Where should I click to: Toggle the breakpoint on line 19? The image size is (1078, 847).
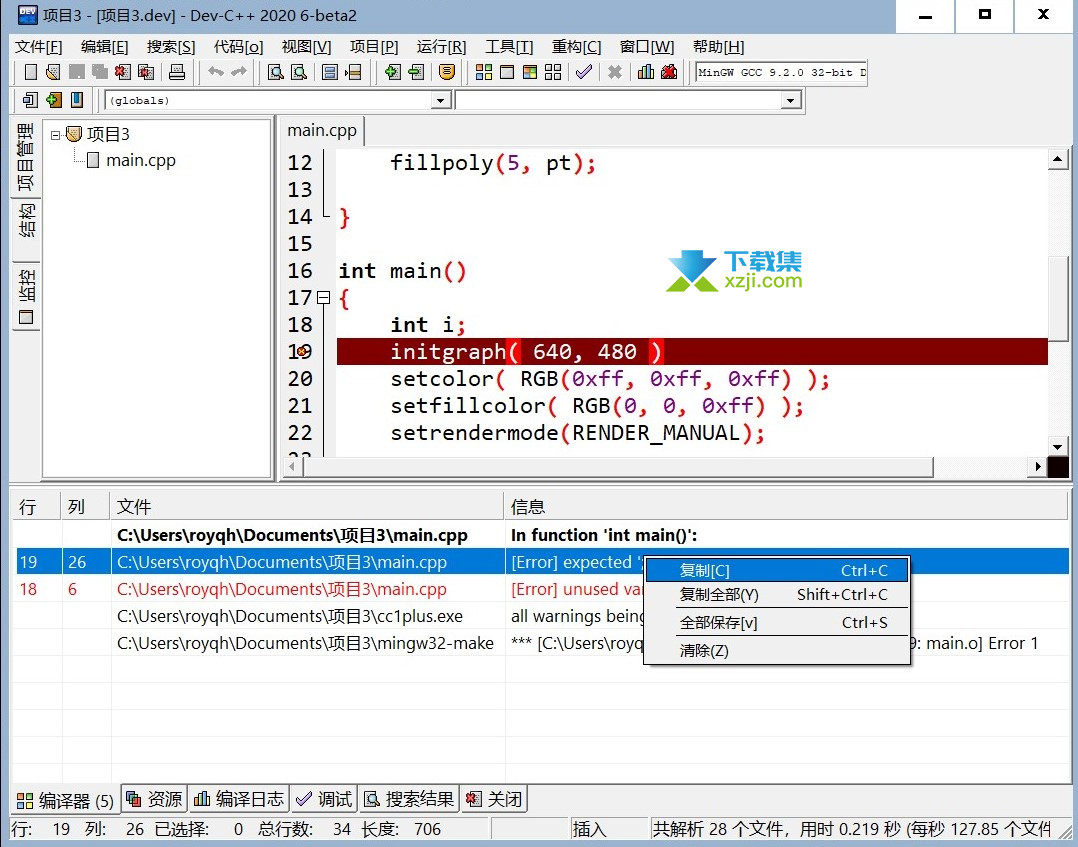click(300, 352)
